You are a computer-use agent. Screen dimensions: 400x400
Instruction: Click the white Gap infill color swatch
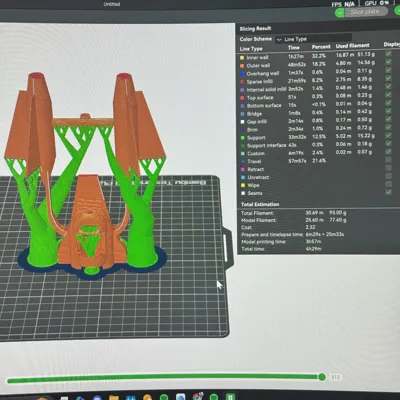(x=242, y=122)
